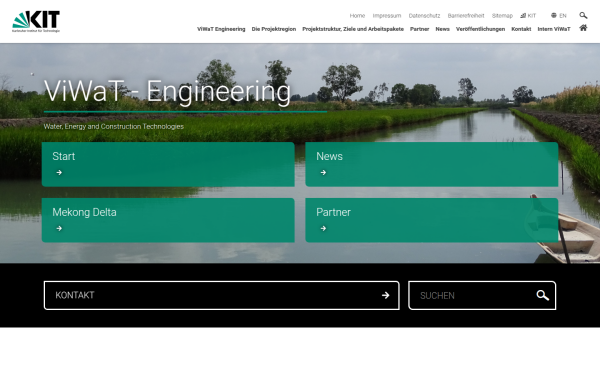Open the Barrierefreiheit link
Image resolution: width=600 pixels, height=375 pixels.
point(466,16)
